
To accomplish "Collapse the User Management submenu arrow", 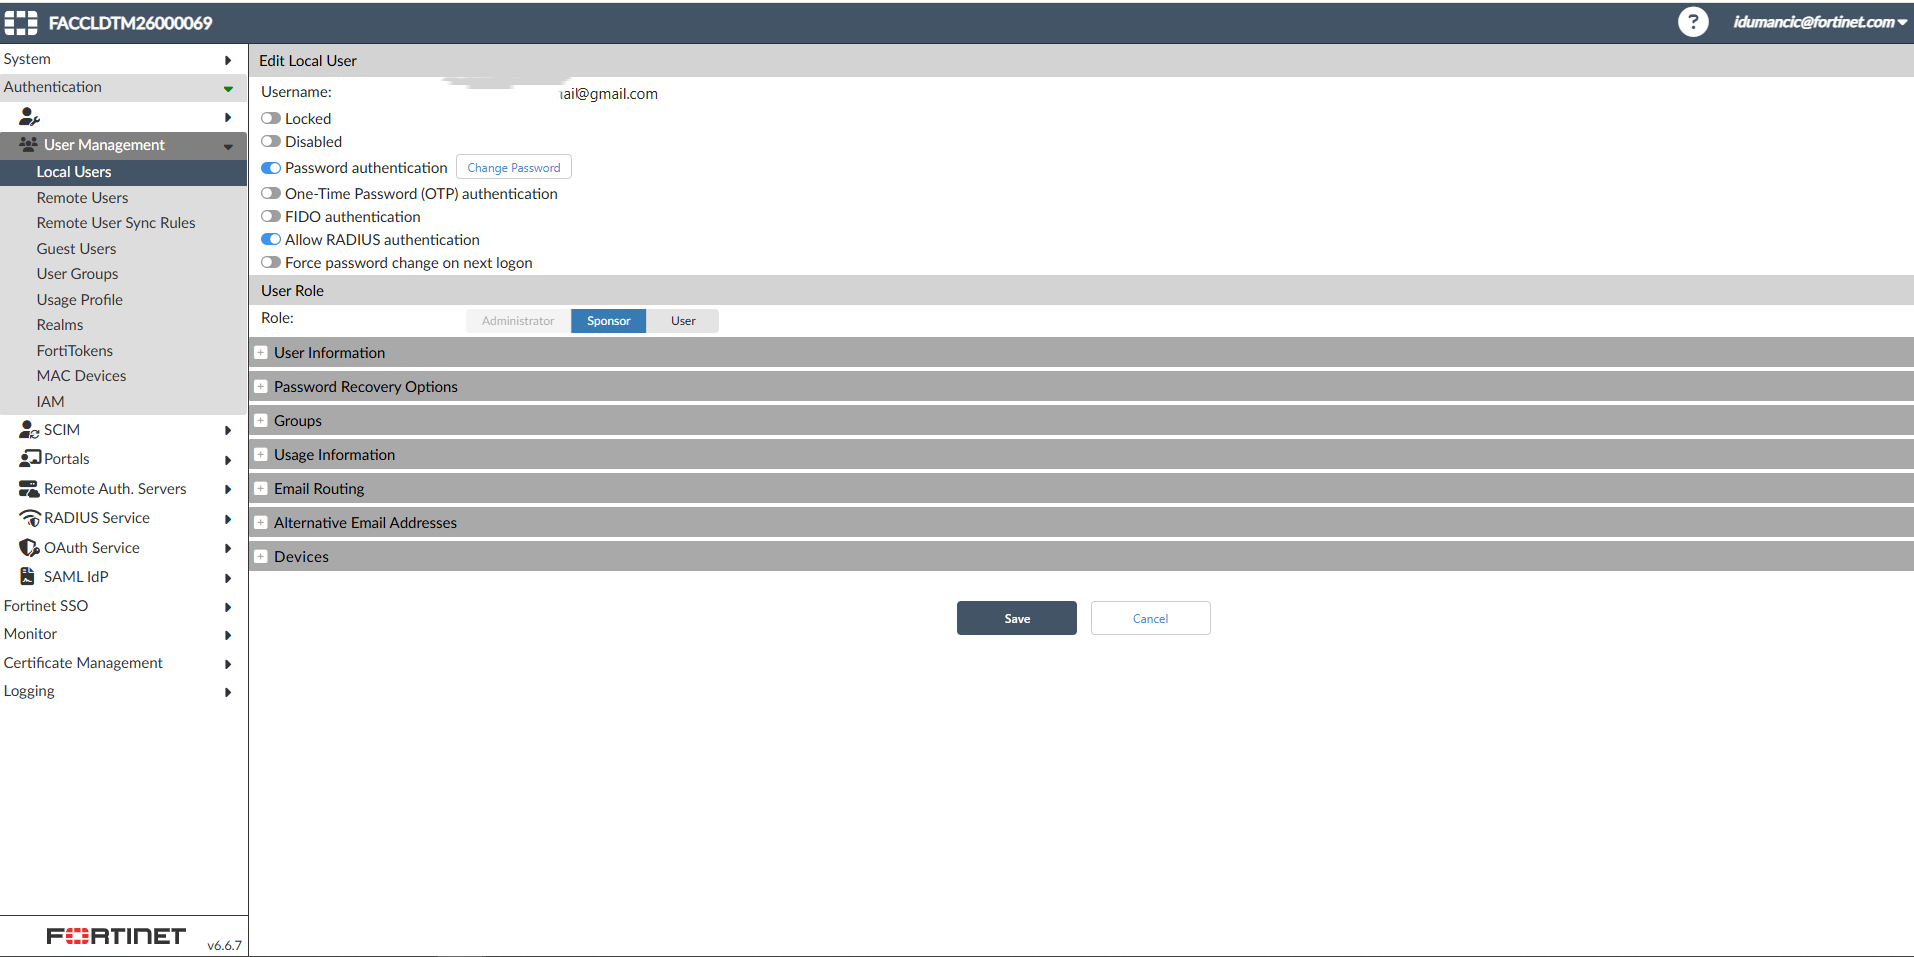I will [x=228, y=146].
